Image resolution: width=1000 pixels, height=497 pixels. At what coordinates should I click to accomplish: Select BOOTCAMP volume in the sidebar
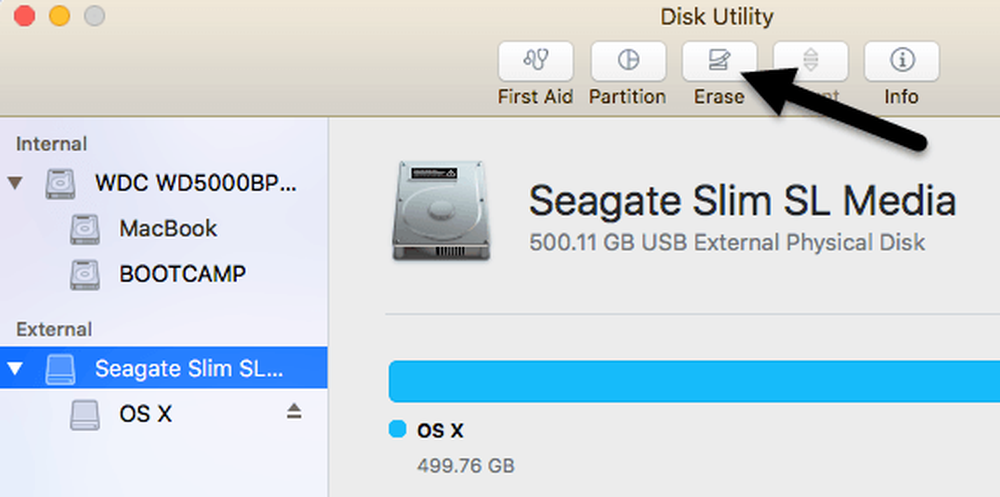click(x=163, y=274)
